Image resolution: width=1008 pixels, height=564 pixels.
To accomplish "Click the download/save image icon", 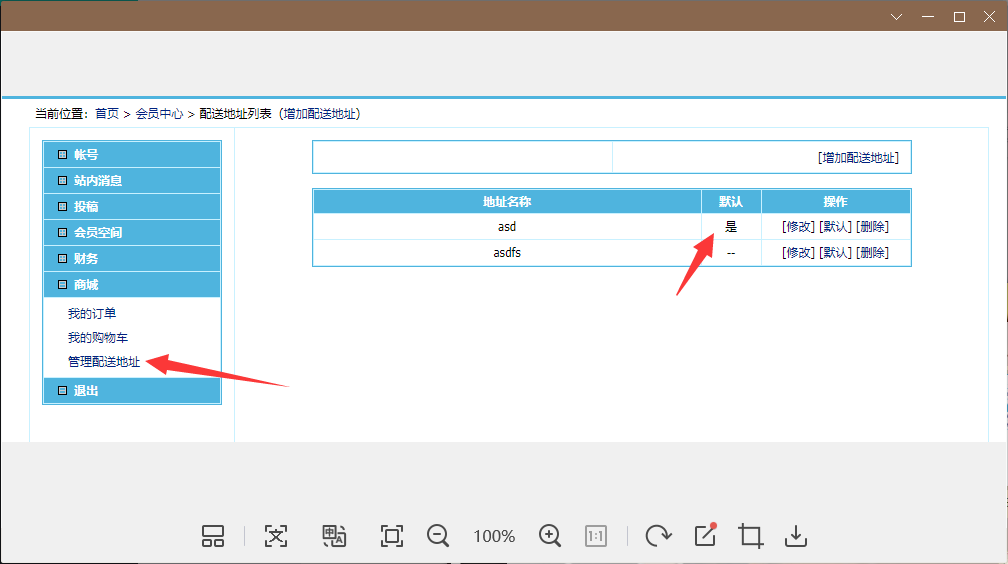I will (x=795, y=536).
